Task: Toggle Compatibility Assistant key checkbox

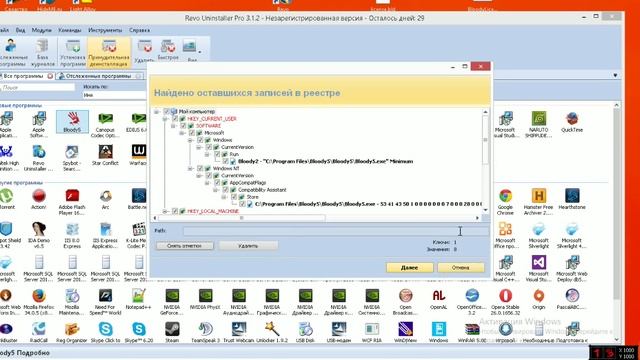Action: point(226,190)
